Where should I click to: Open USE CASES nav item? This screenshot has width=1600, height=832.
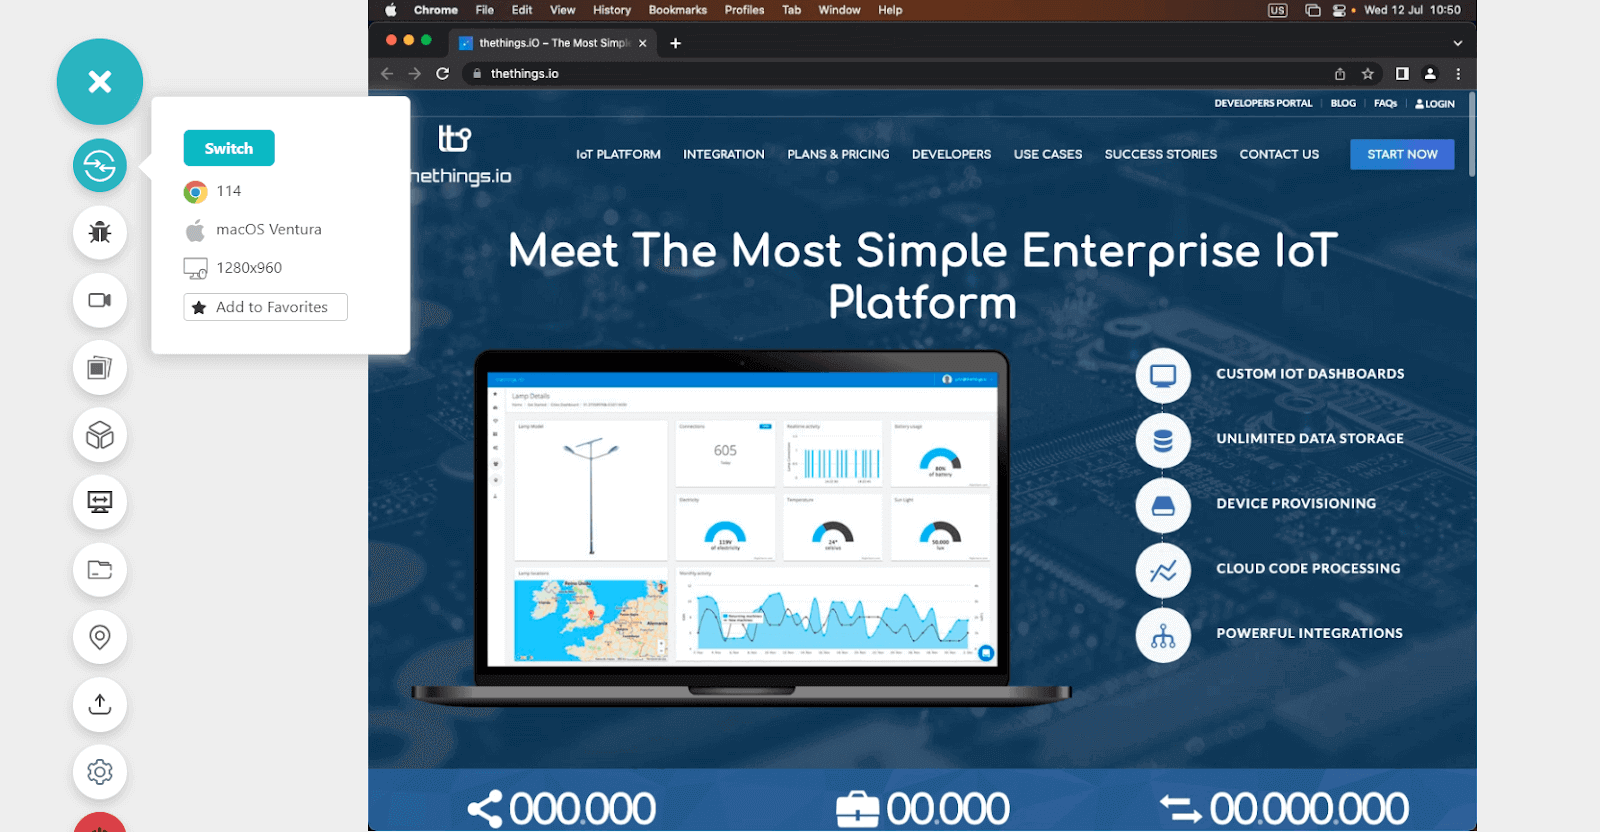[x=1048, y=155]
